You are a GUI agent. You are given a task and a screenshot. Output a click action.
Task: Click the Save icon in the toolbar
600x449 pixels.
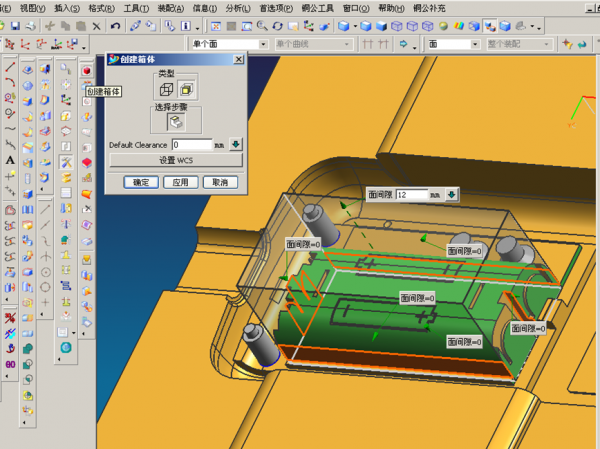pyautogui.click(x=15, y=26)
